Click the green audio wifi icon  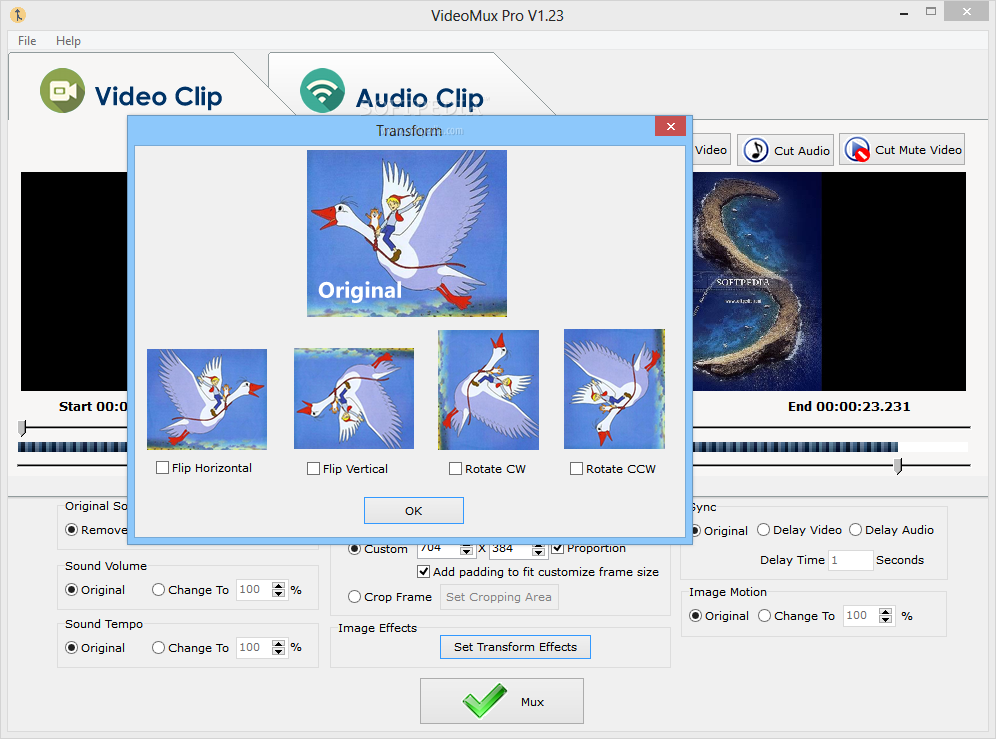click(x=322, y=91)
